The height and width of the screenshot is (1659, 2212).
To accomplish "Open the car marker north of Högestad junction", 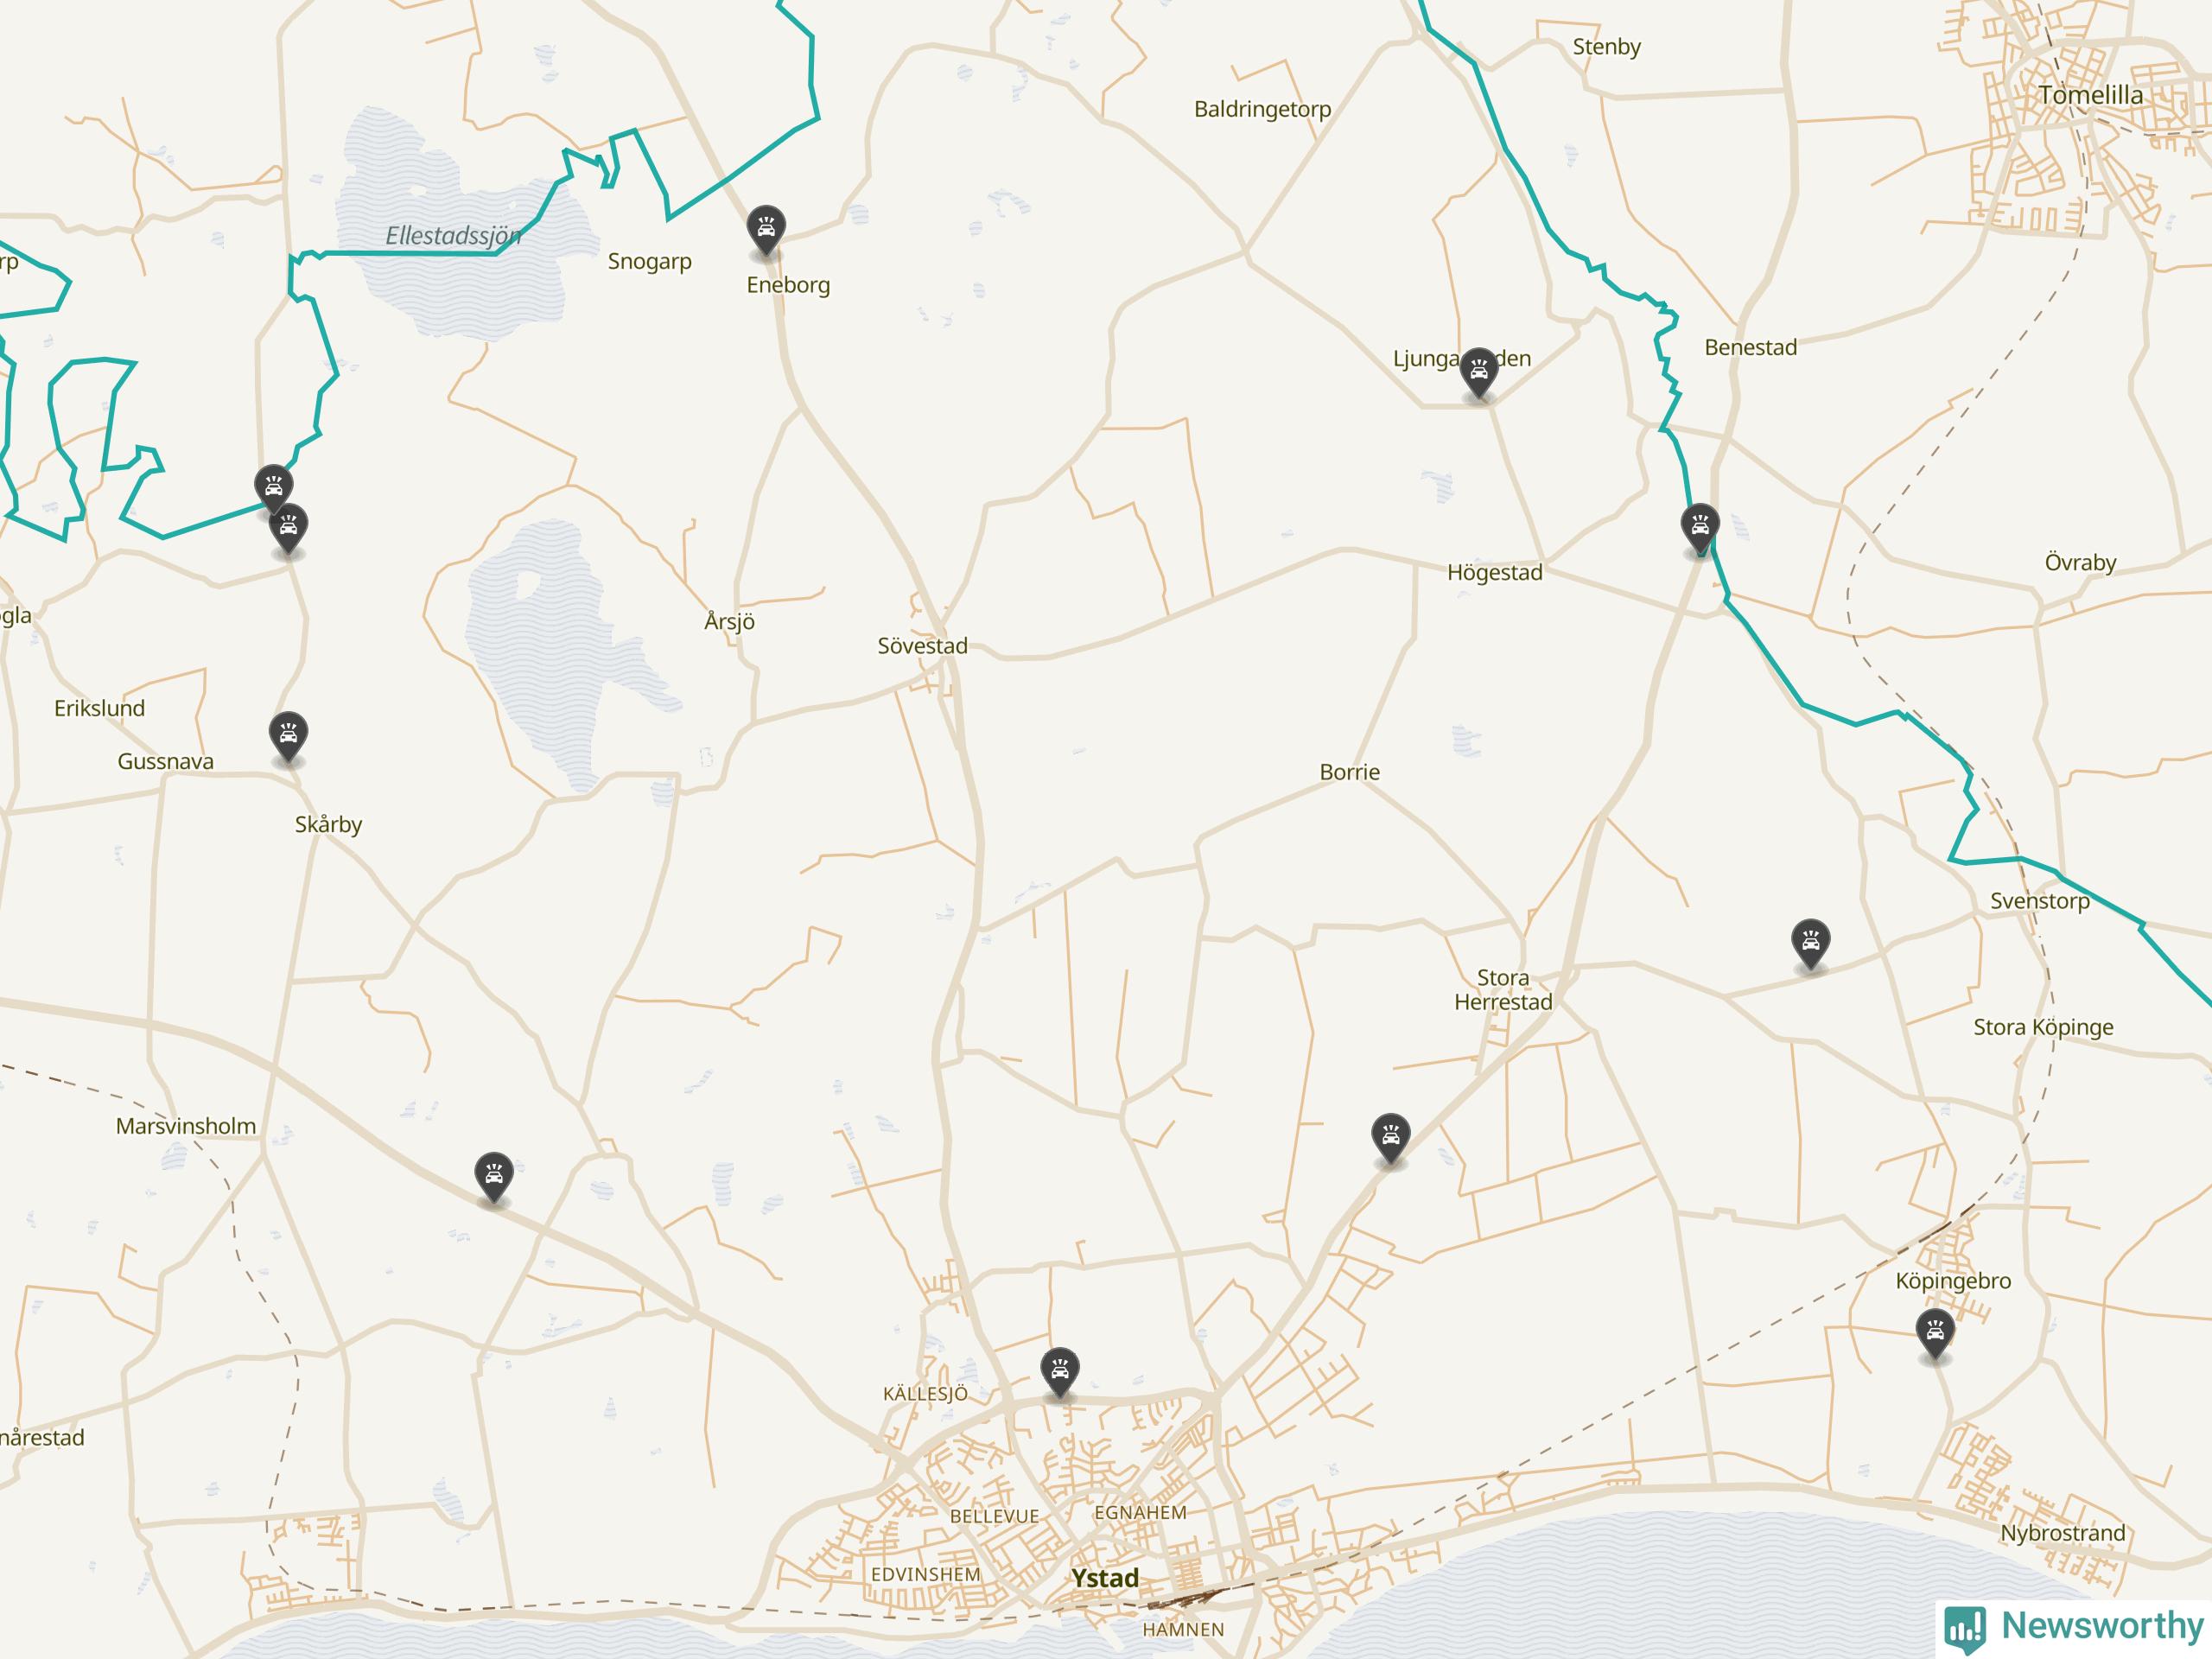I will coord(1699,527).
